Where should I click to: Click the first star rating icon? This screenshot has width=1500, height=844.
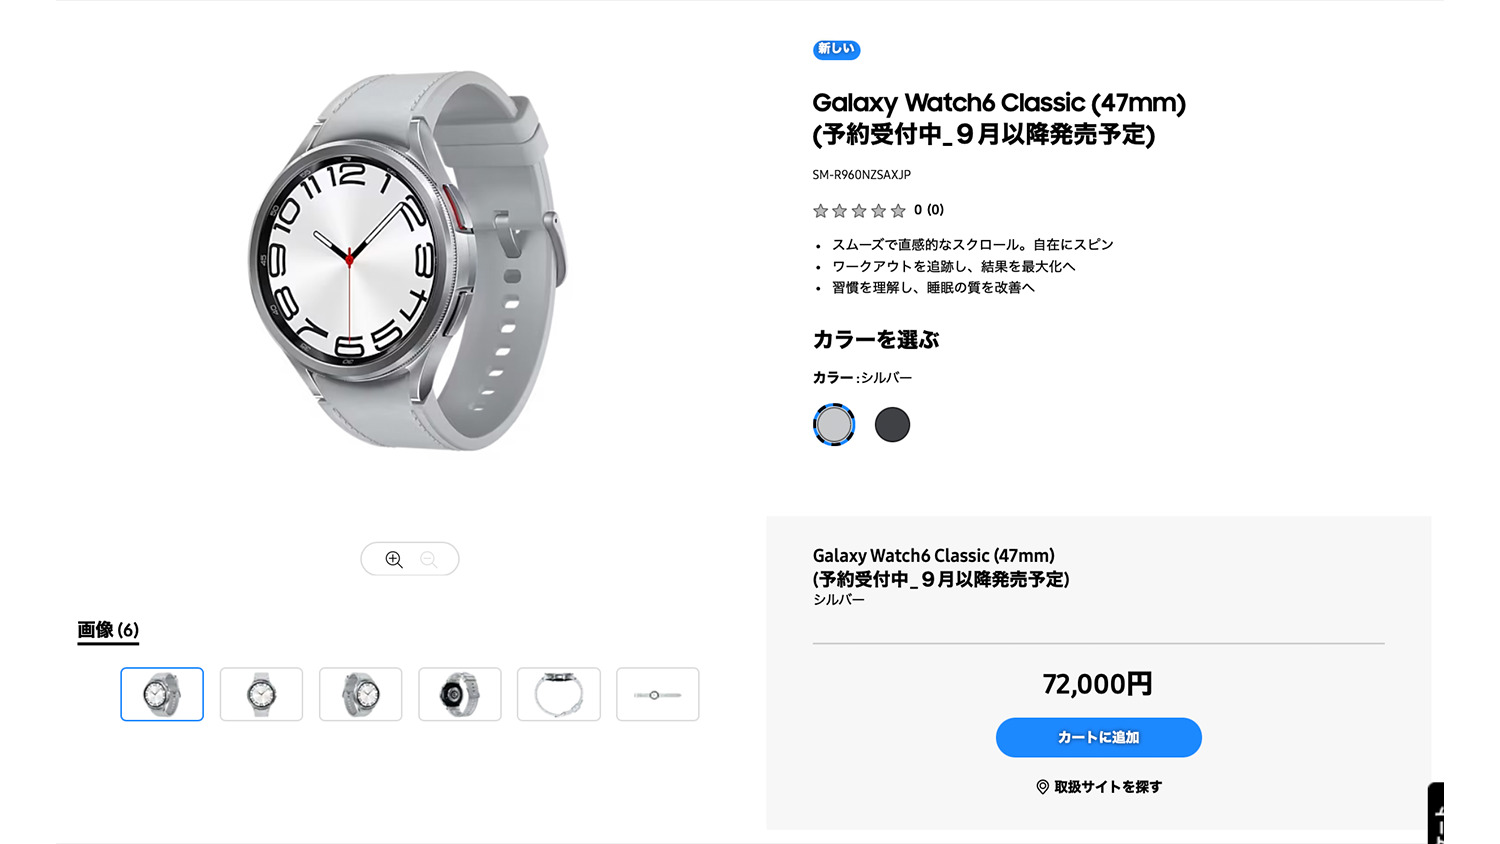click(820, 210)
